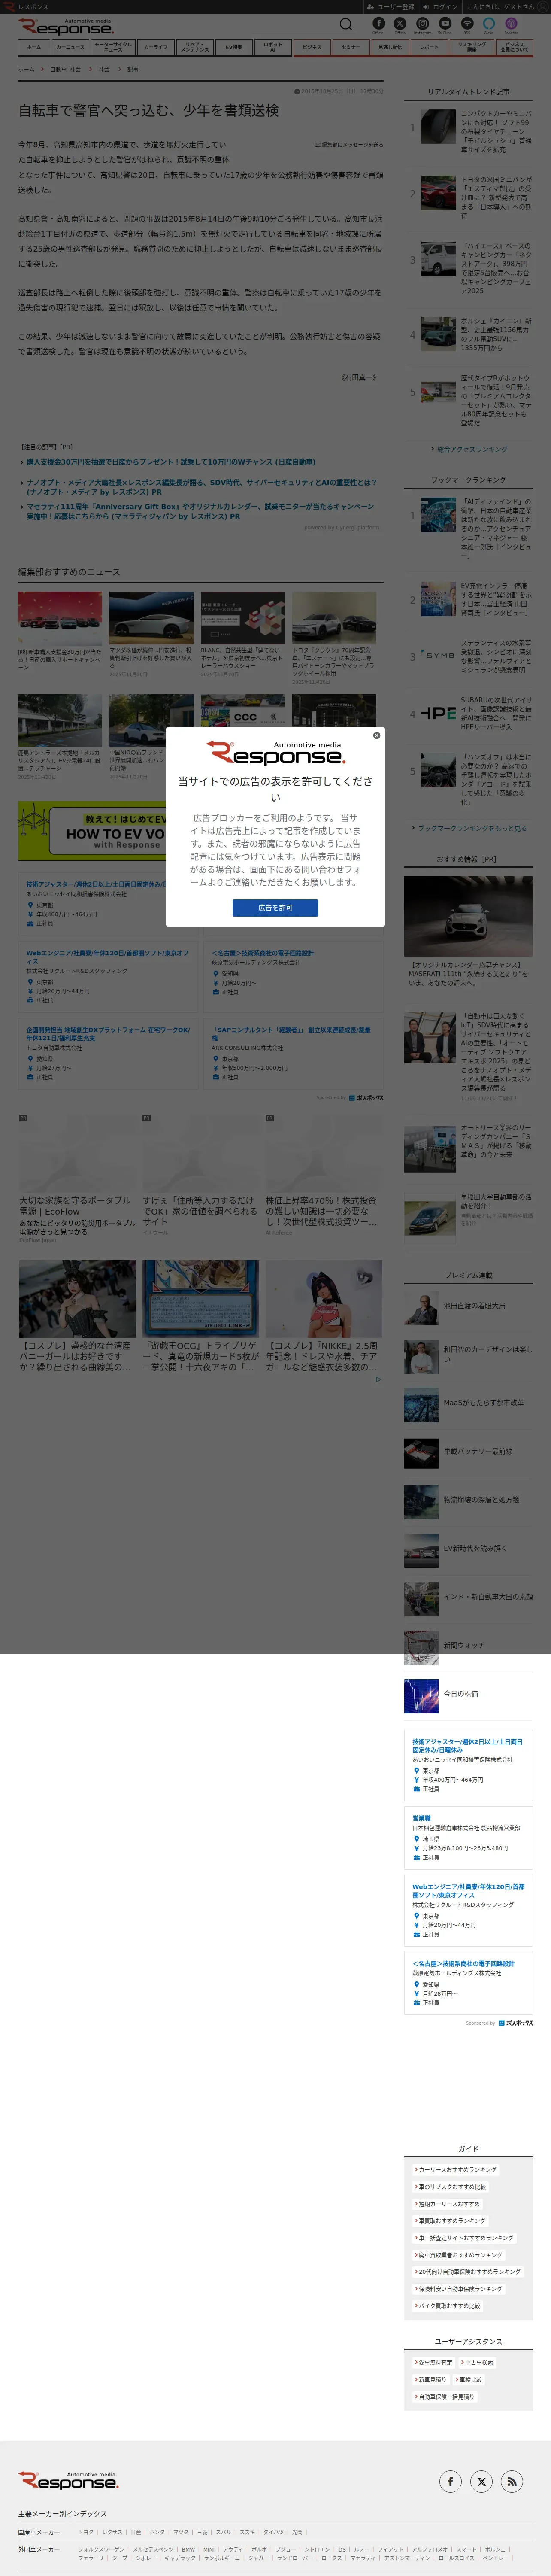The width and height of the screenshot is (551, 2576).
Task: Select ビジネス navigation tab
Action: (x=312, y=47)
